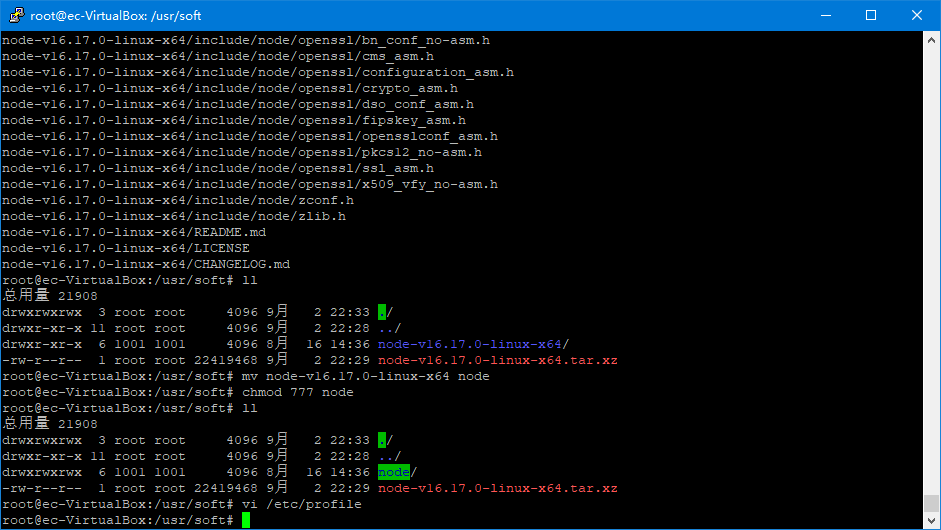Maximize the PuTTY terminal window
This screenshot has width=941, height=530.
click(871, 15)
